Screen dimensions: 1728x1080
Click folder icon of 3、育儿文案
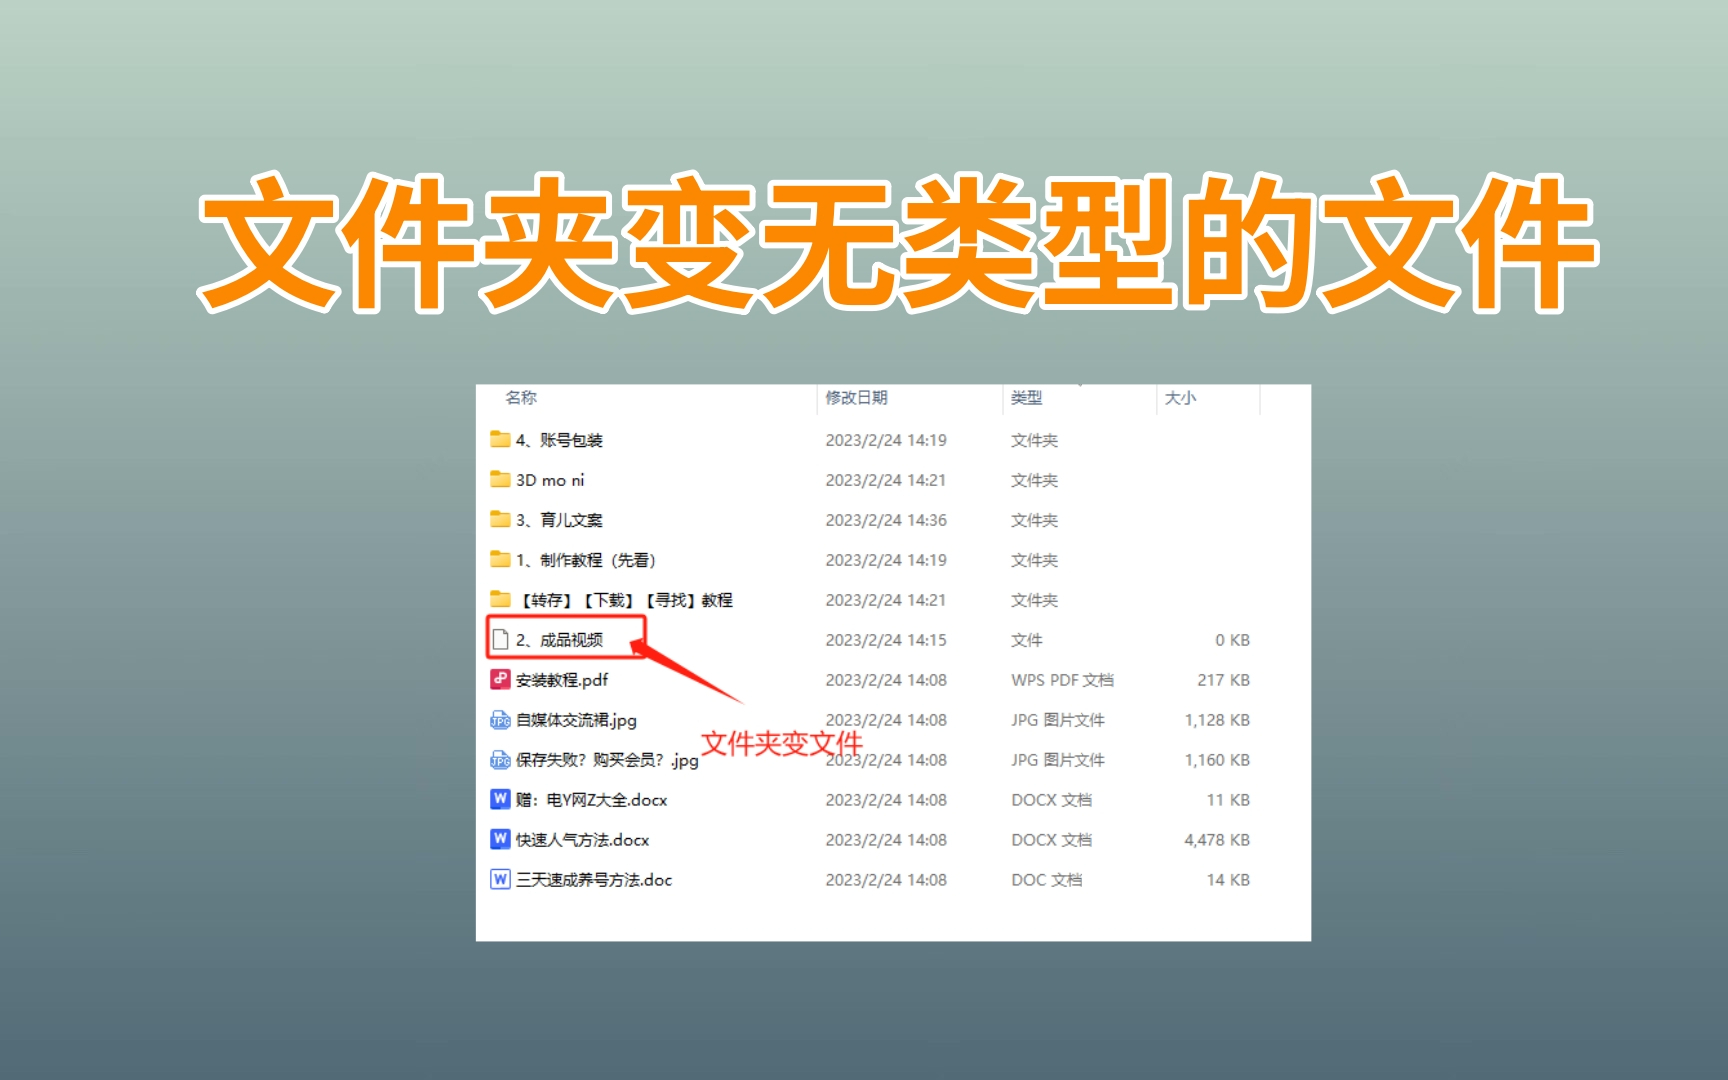pos(500,519)
